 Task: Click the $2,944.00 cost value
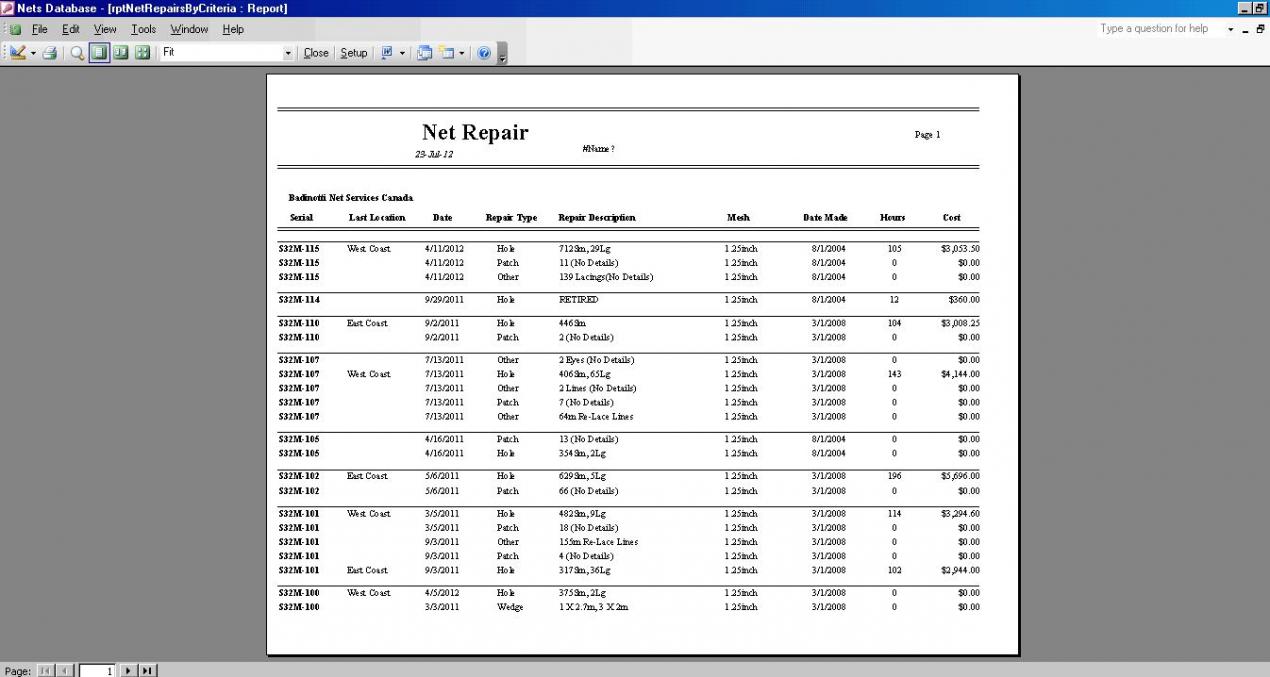point(960,571)
